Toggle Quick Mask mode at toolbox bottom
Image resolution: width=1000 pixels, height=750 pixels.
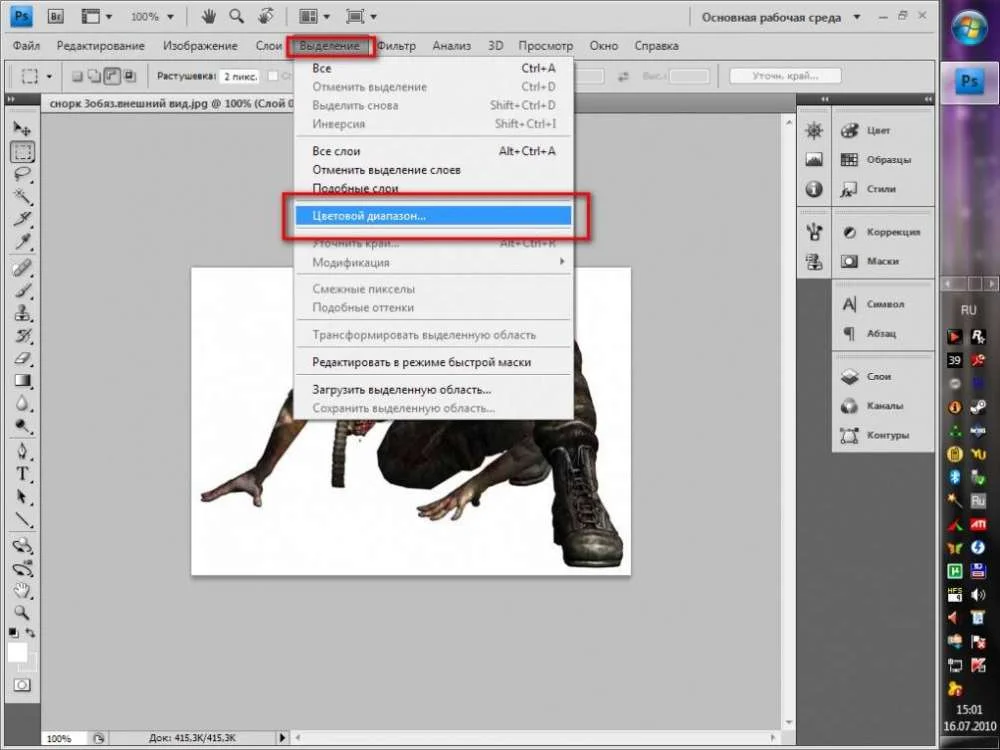(x=22, y=685)
